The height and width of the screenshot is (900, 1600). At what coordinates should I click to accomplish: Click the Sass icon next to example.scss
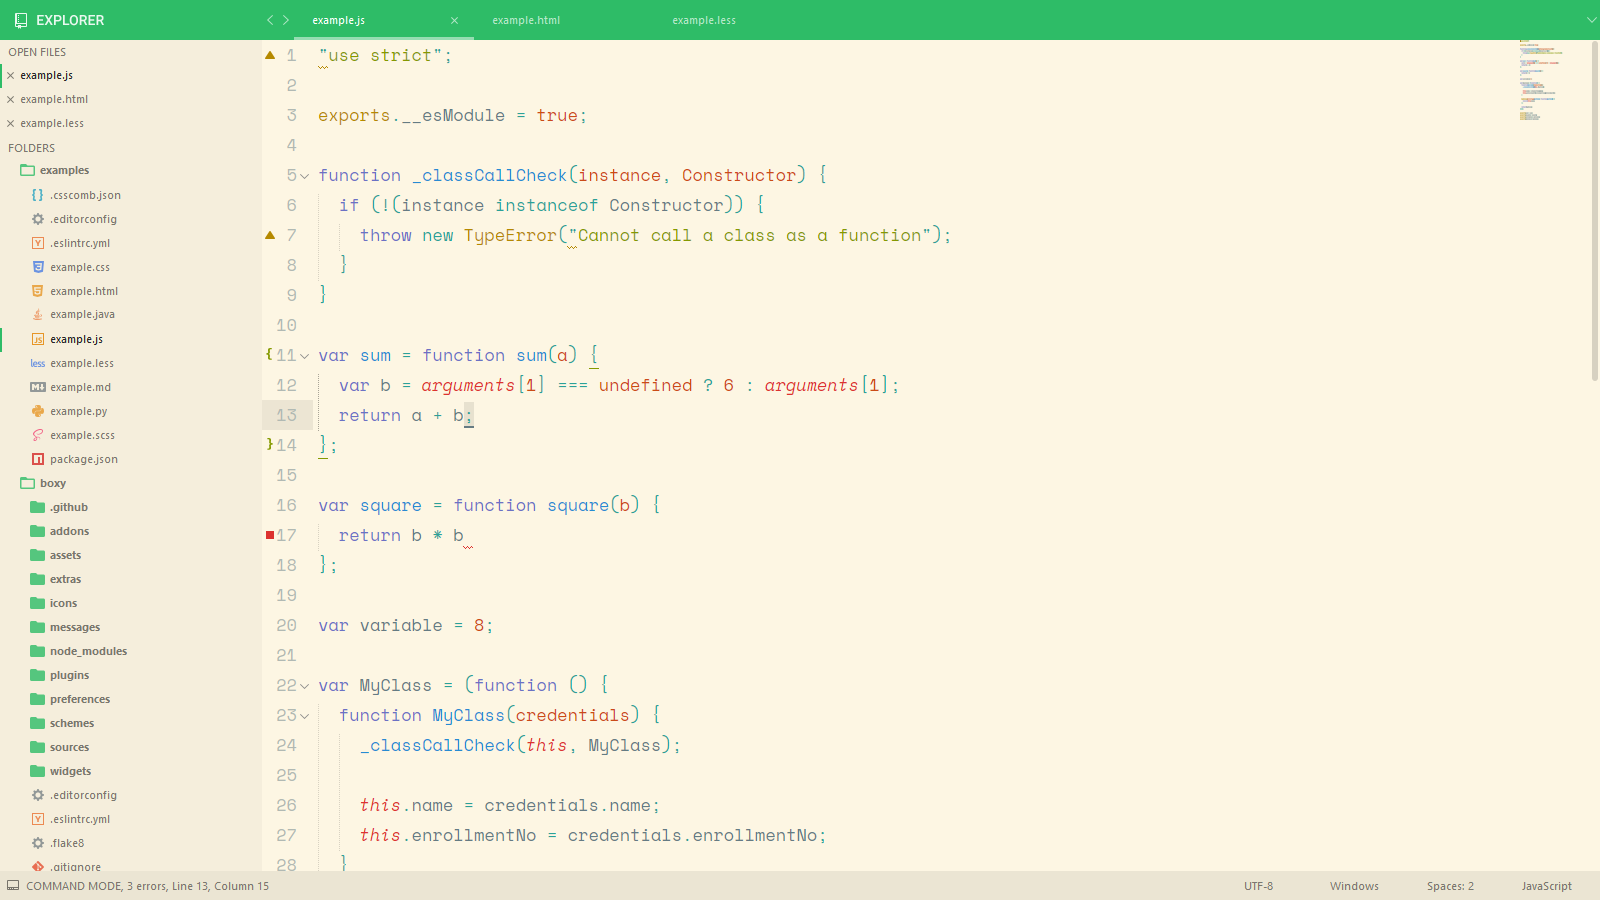[x=37, y=435]
